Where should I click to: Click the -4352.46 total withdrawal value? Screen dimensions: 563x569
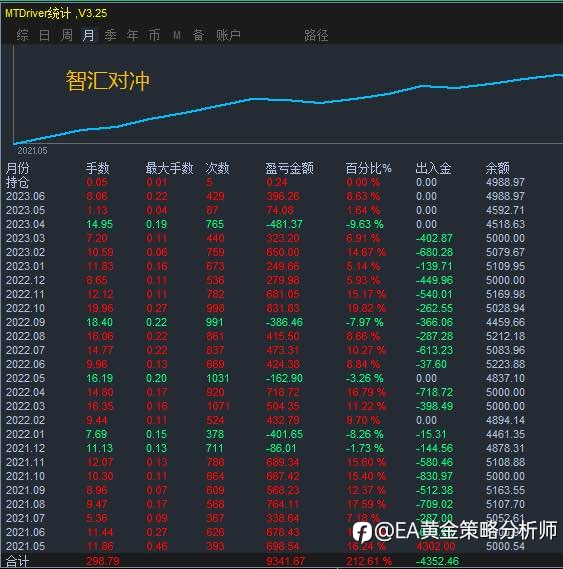pyautogui.click(x=437, y=561)
